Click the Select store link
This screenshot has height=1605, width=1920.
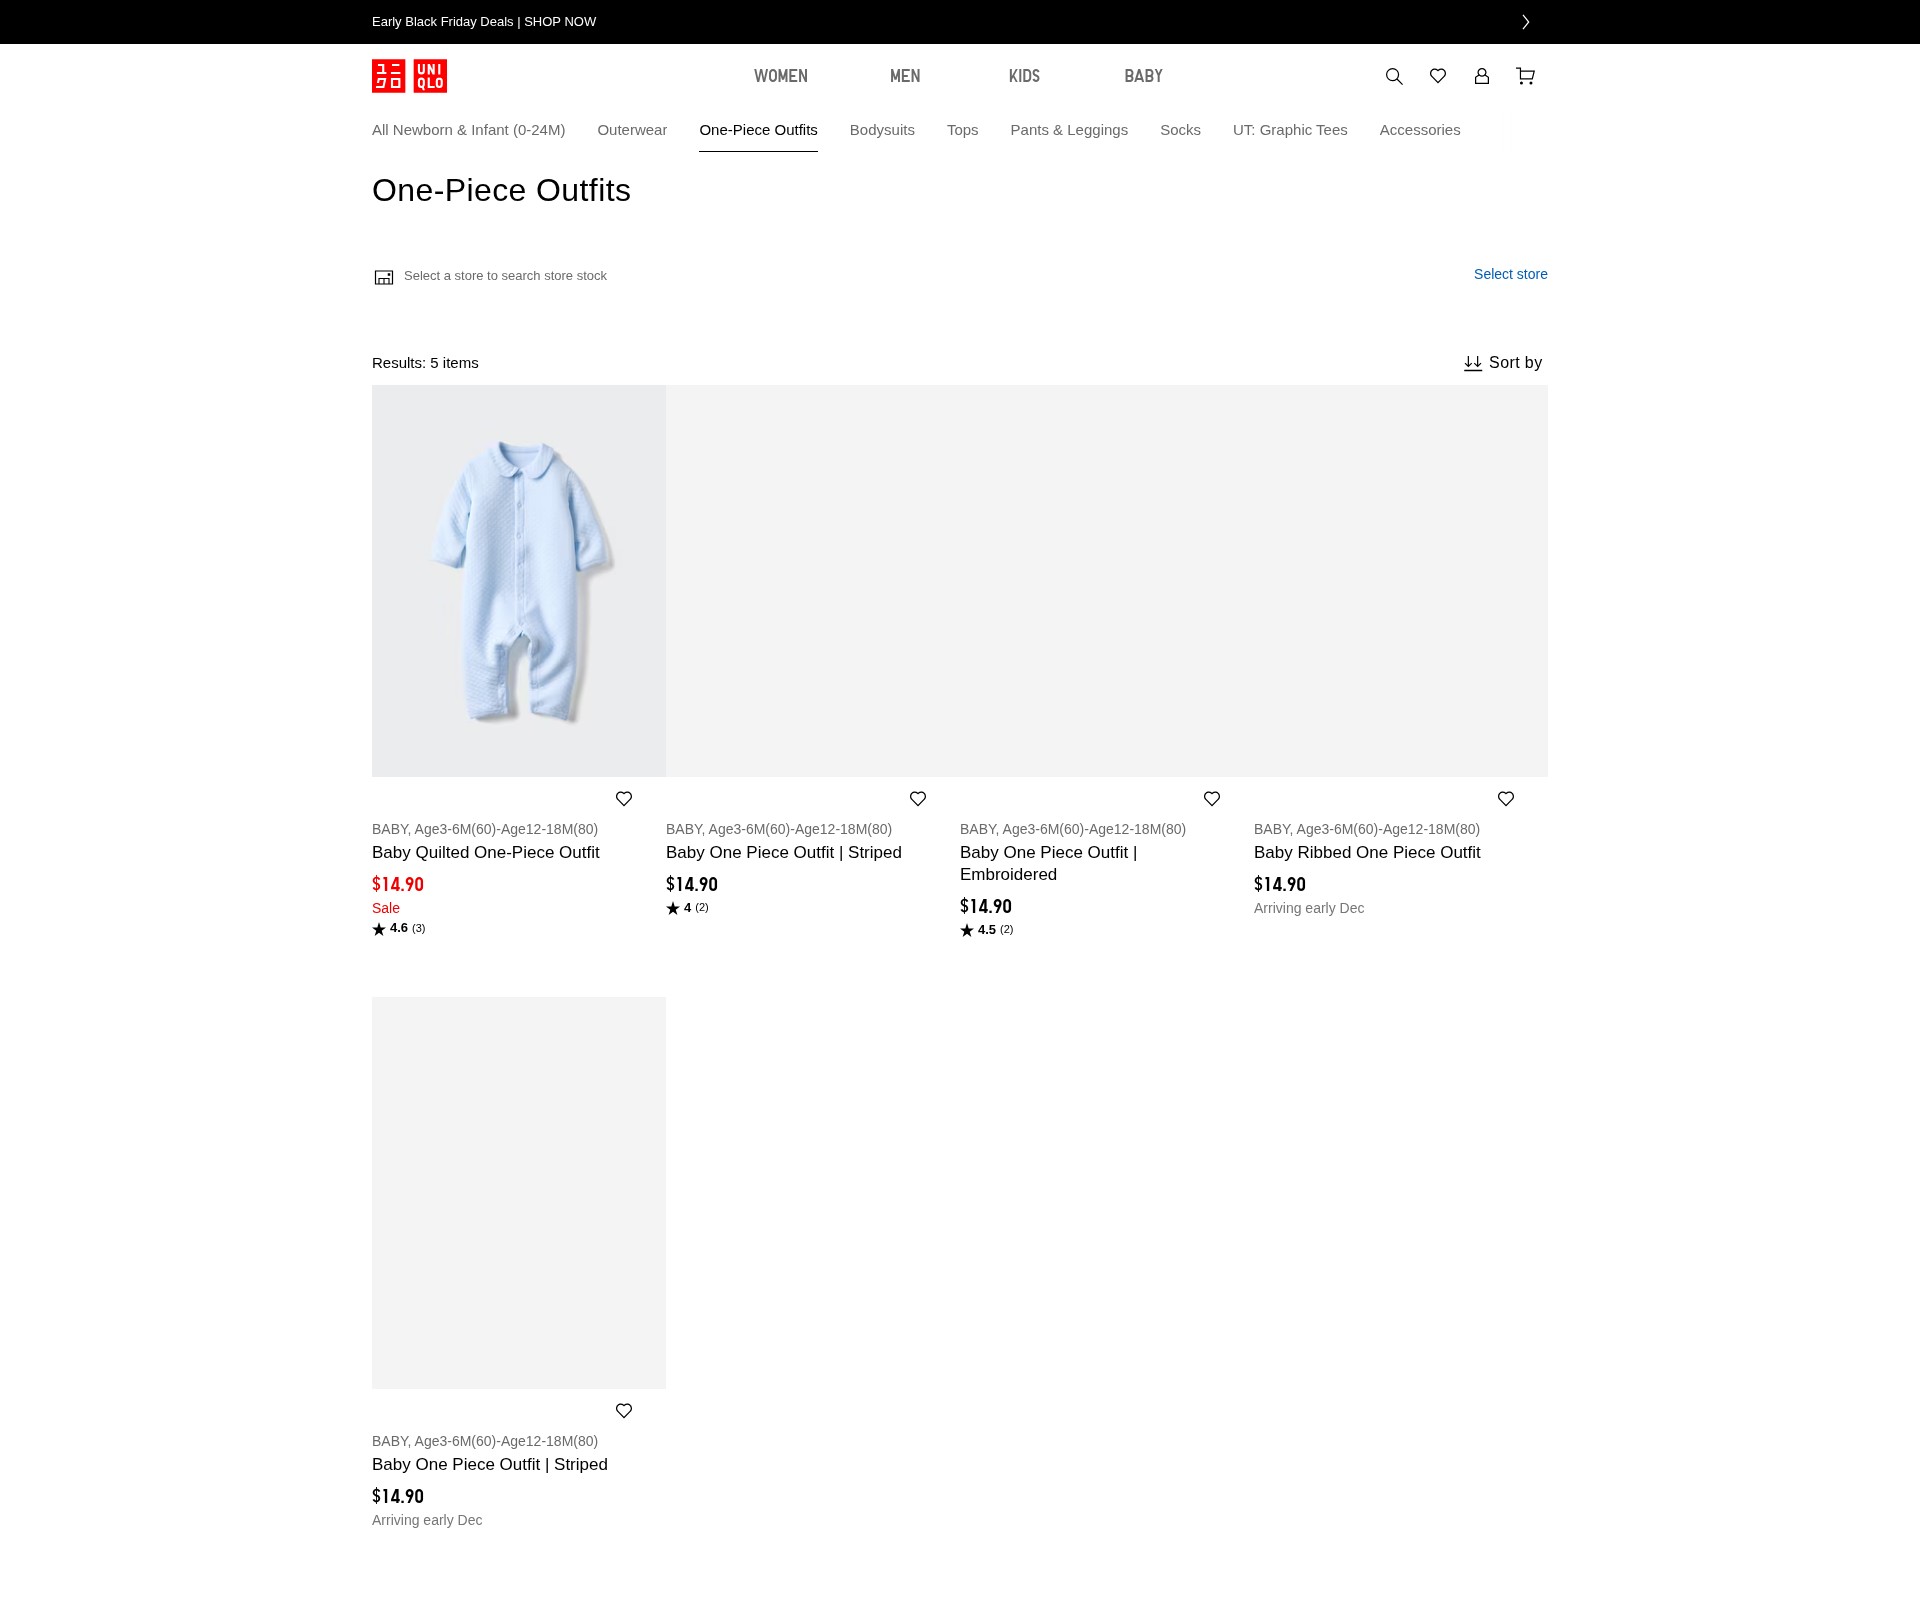(x=1510, y=274)
